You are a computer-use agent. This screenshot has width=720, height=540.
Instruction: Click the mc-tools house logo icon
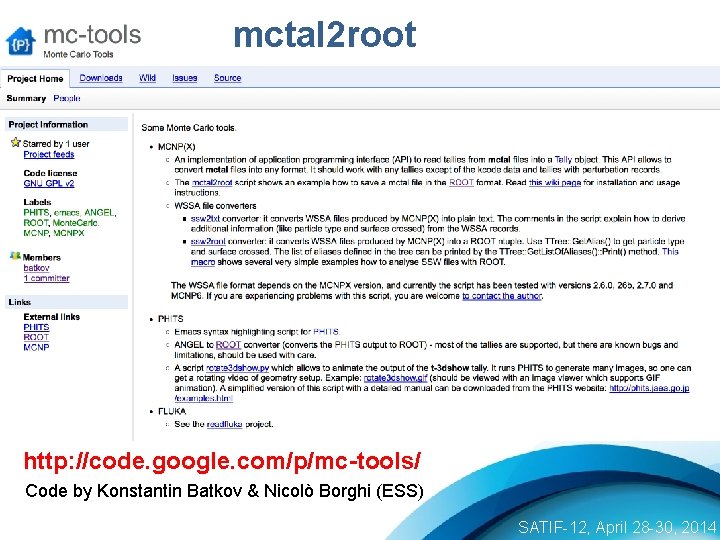pyautogui.click(x=21, y=41)
